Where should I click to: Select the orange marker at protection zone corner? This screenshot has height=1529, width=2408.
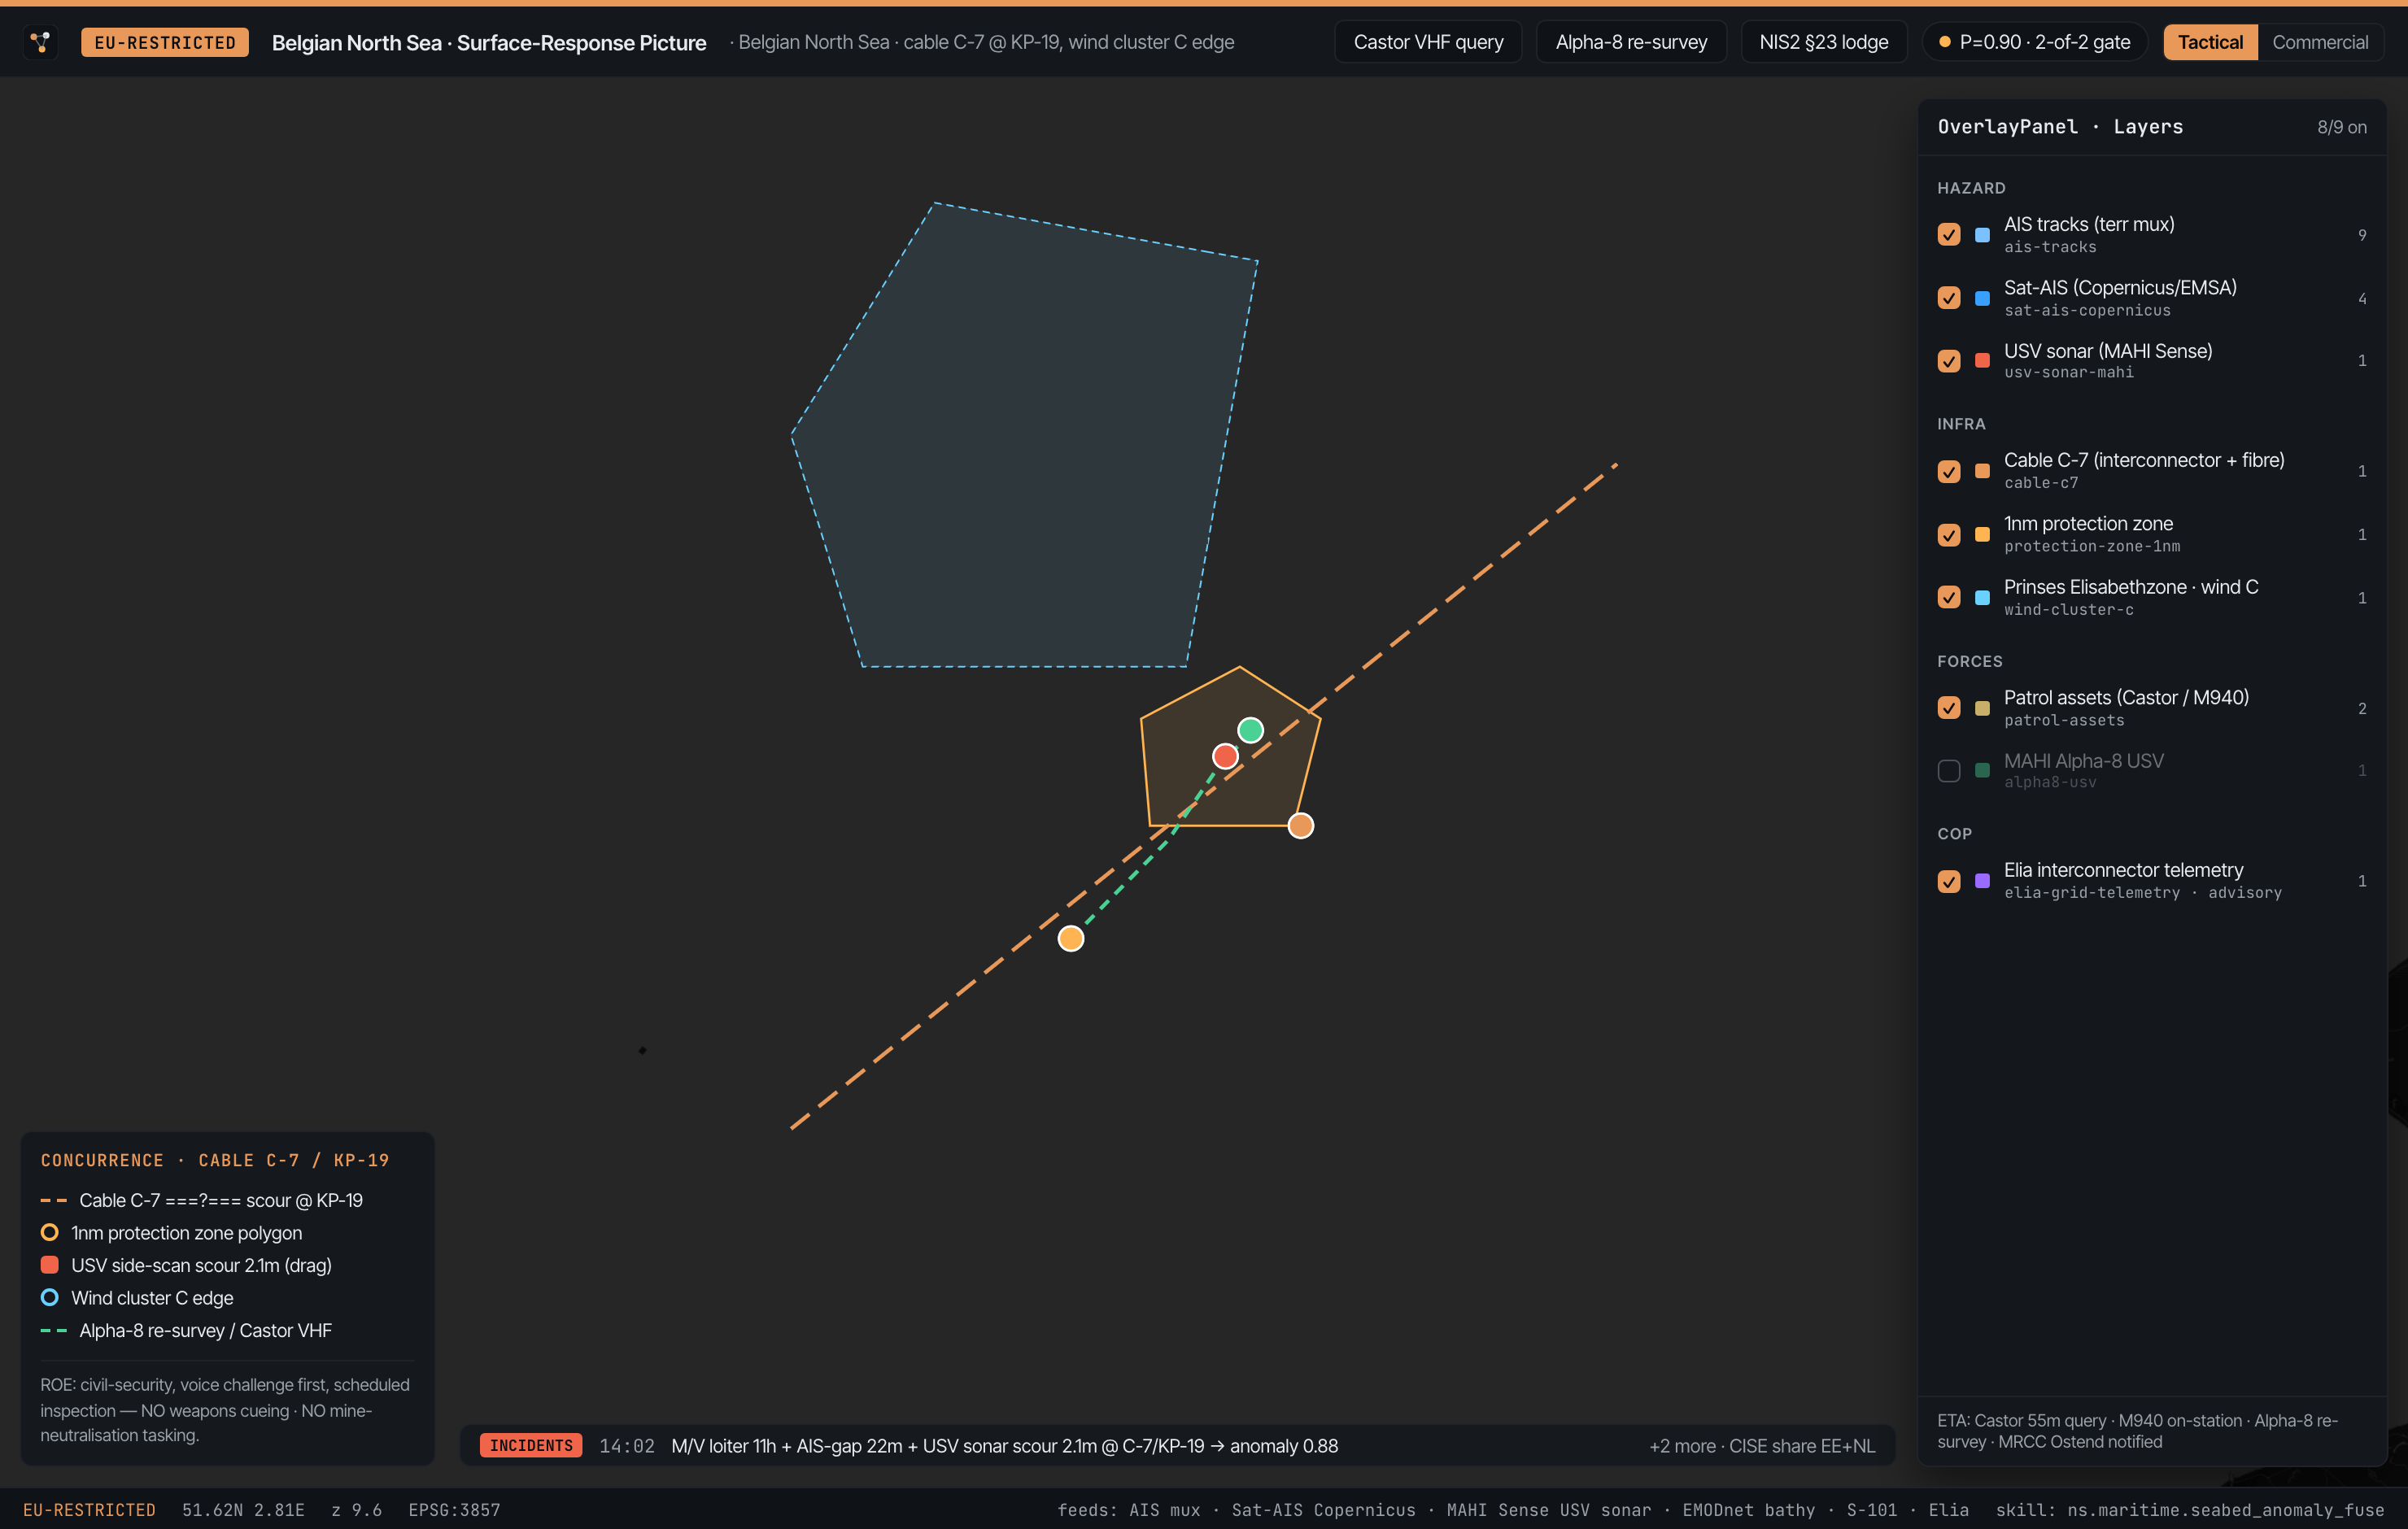pyautogui.click(x=1300, y=825)
